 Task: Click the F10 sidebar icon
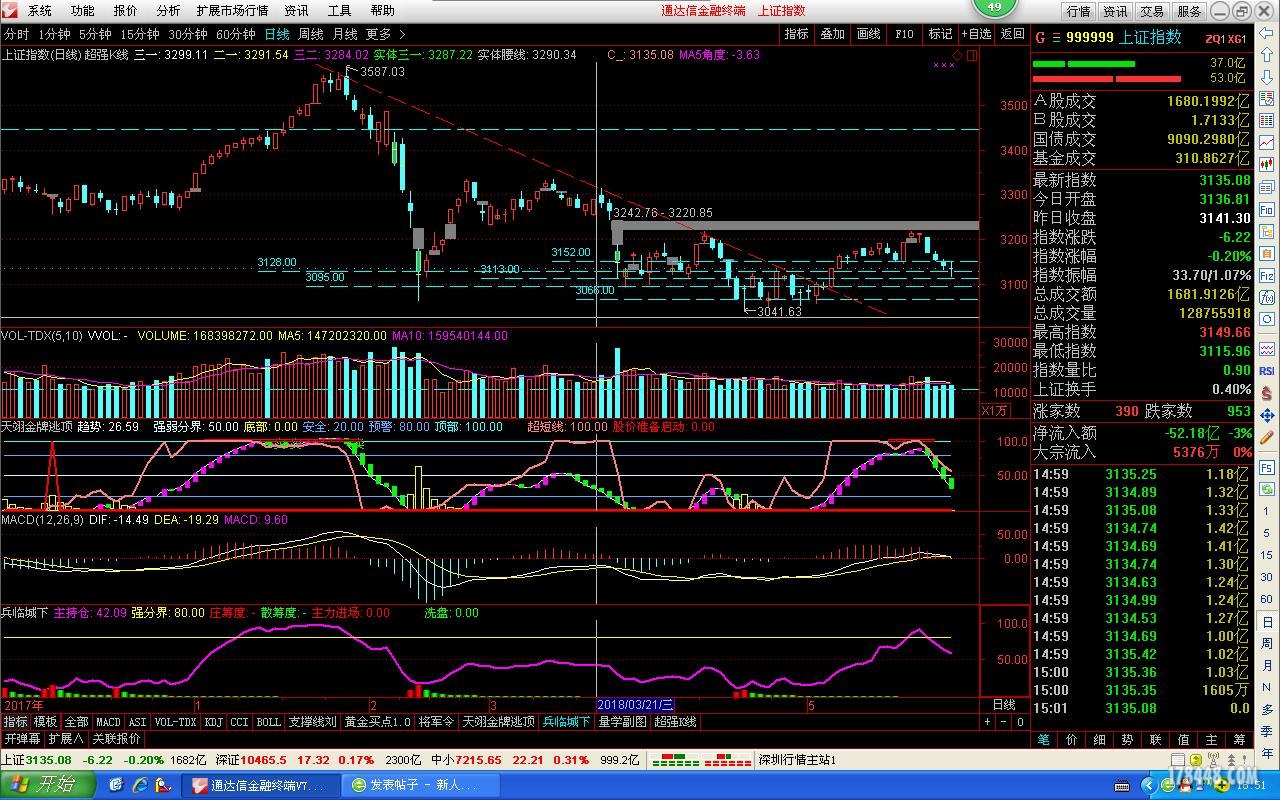[1267, 209]
